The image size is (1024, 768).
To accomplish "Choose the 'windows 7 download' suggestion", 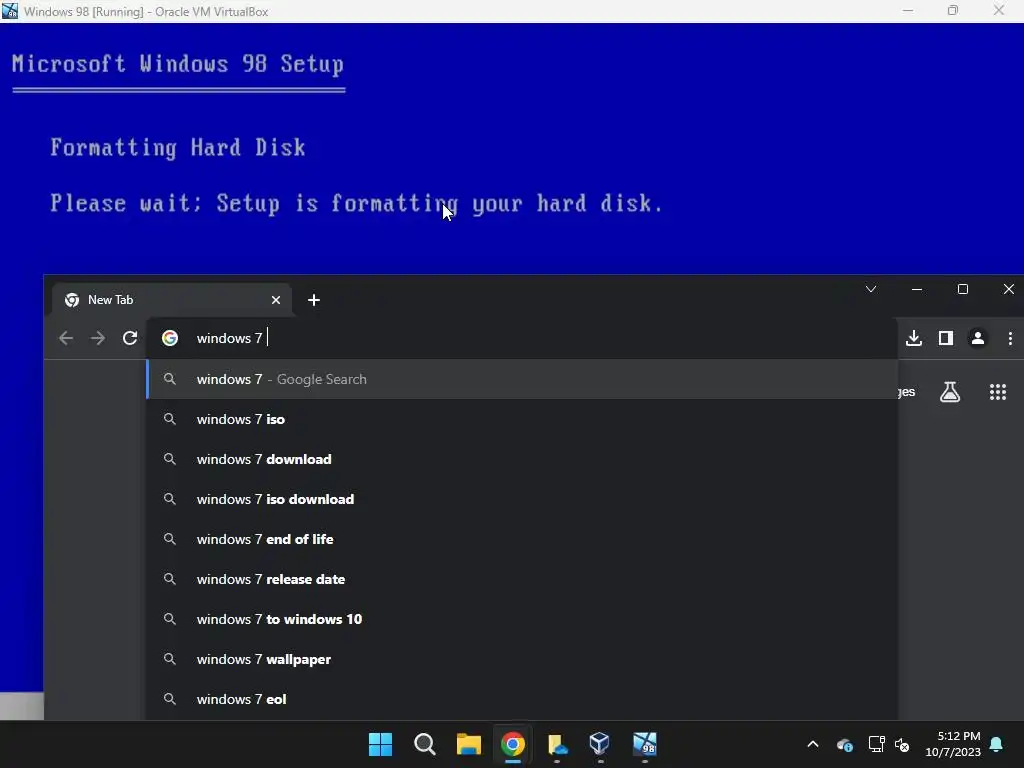I will click(x=522, y=459).
